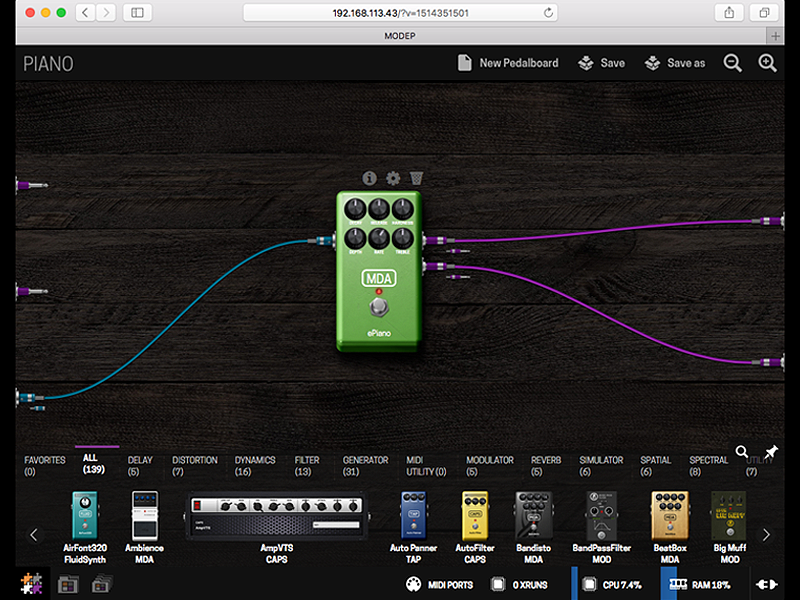Select the Bandisto MDA plugin
Screen dimensions: 800x600
(533, 528)
